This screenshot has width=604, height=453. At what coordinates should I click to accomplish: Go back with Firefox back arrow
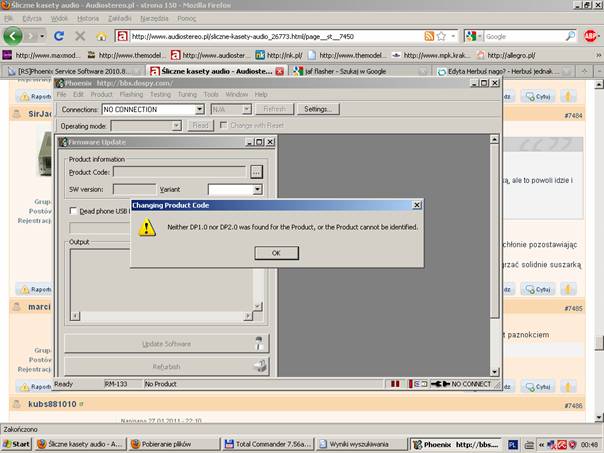13,36
